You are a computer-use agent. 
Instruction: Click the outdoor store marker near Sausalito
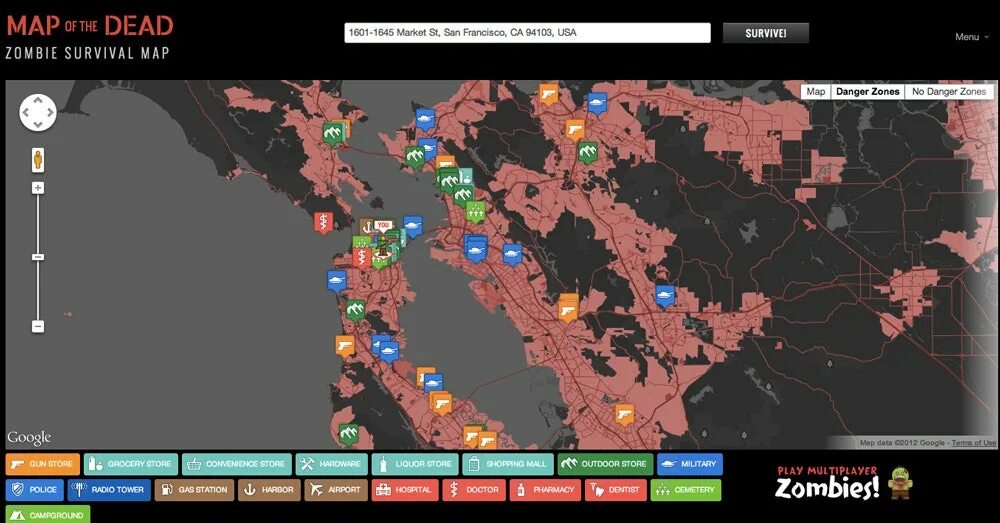332,134
